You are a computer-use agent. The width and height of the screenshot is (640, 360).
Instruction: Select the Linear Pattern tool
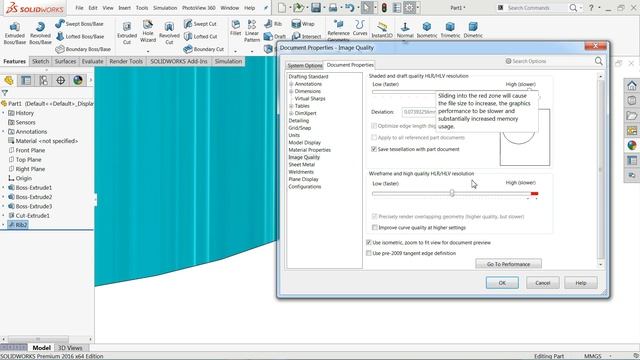point(252,31)
